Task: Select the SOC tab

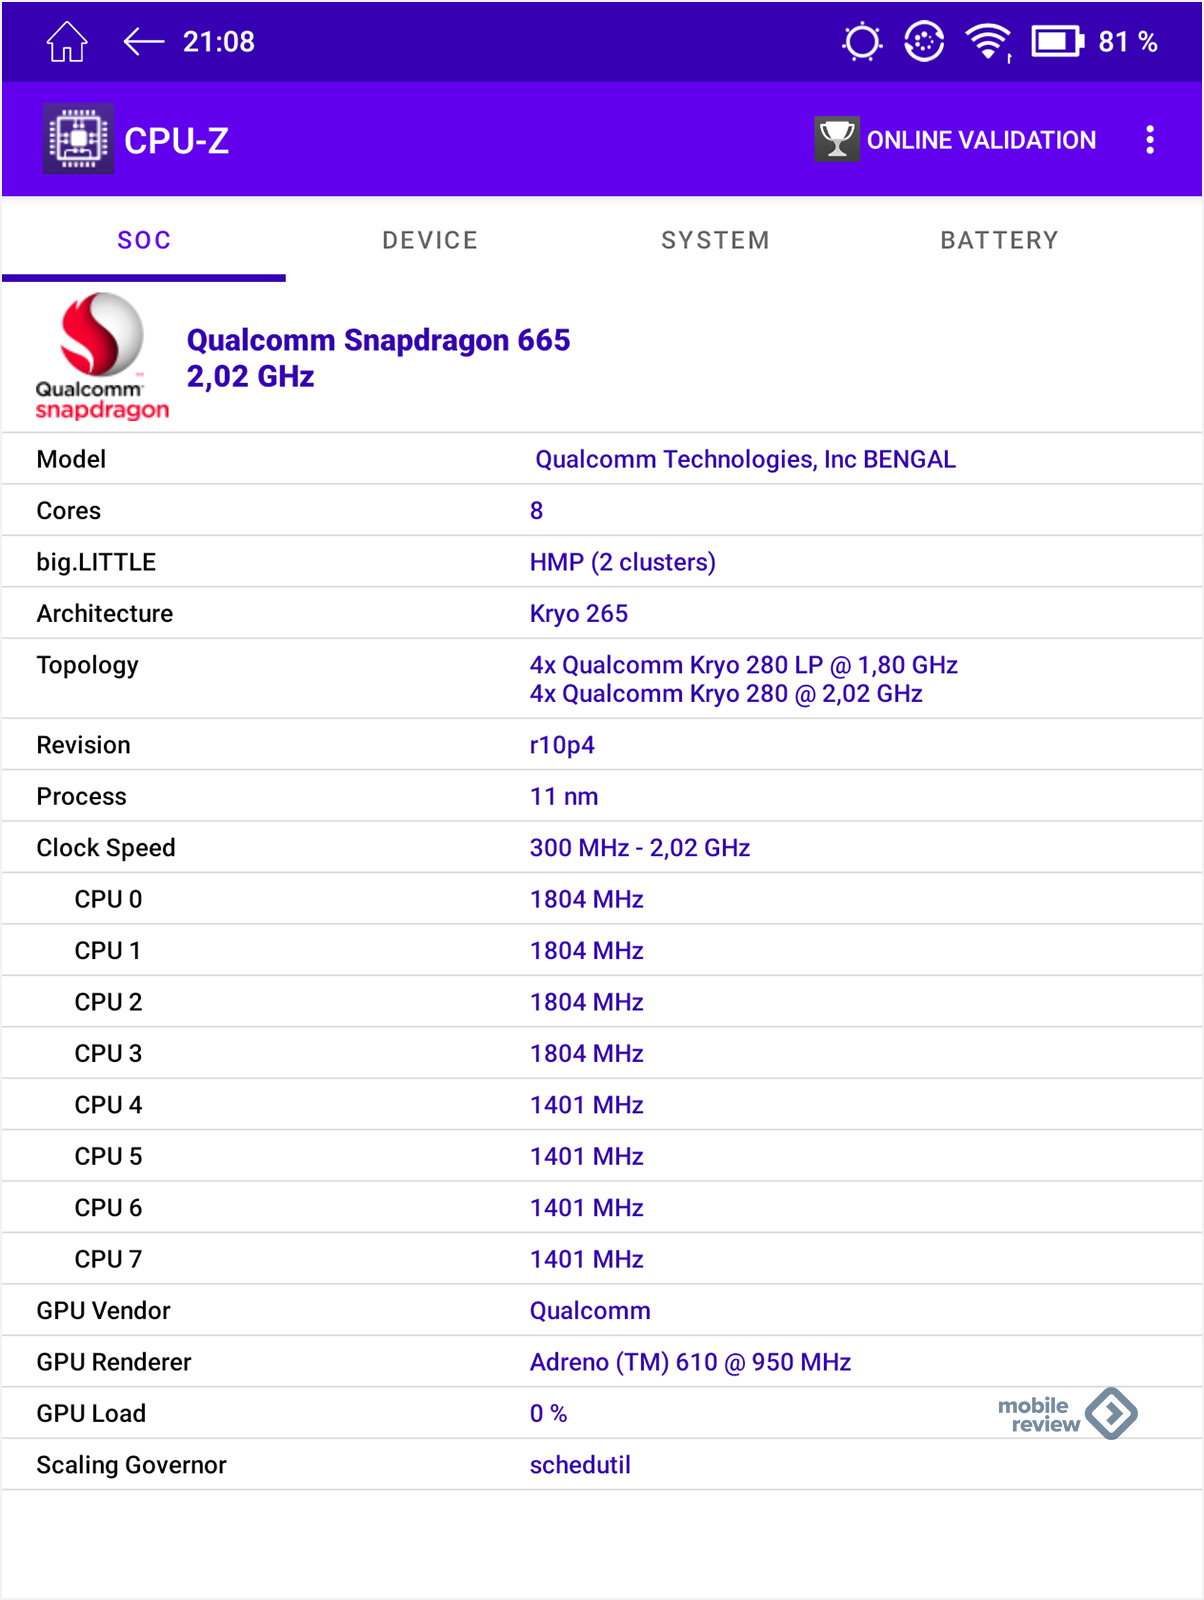Action: 144,240
